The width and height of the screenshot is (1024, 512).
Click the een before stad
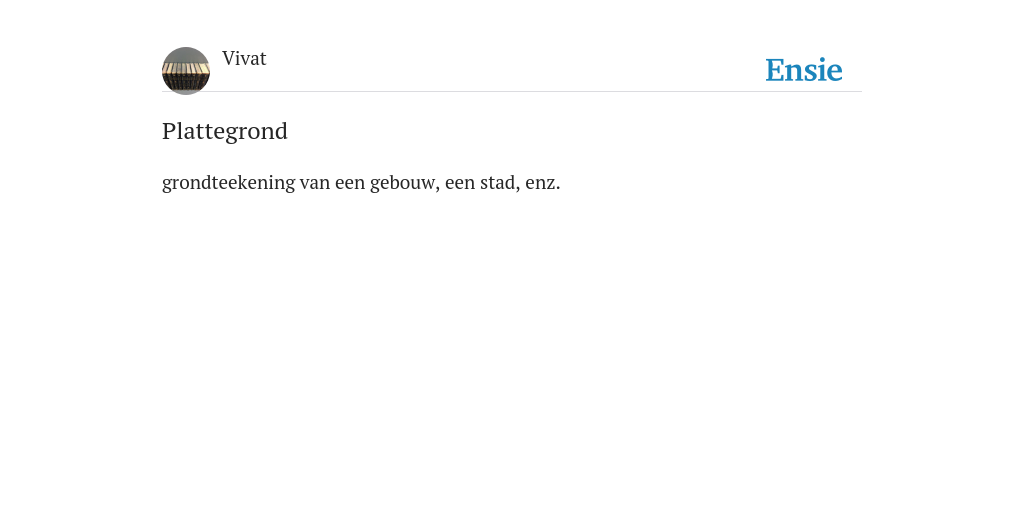pyautogui.click(x=460, y=184)
